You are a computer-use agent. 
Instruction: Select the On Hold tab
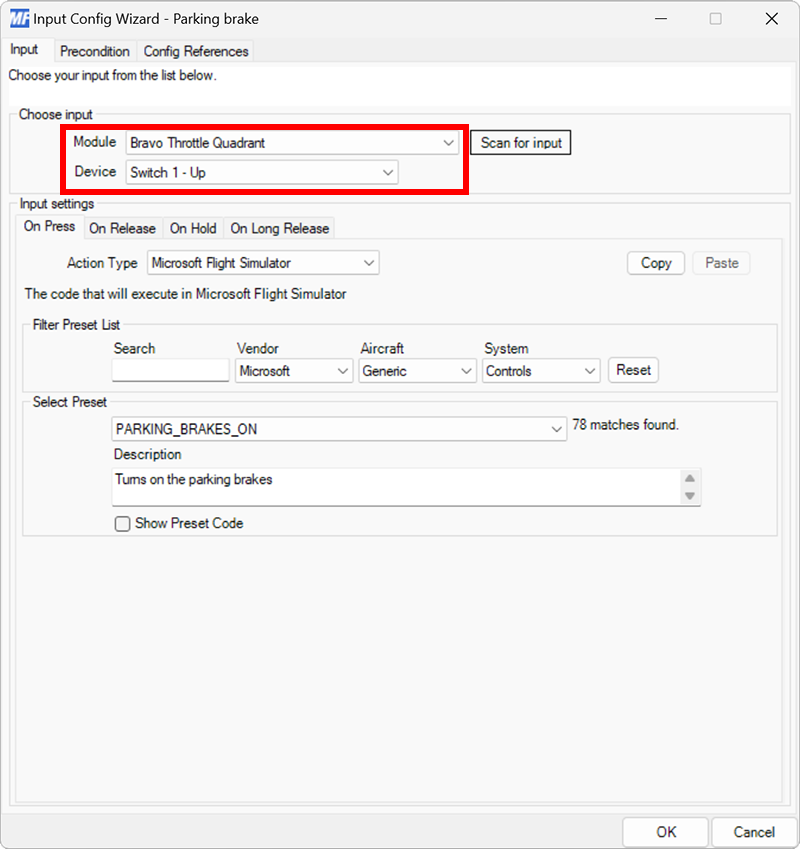point(192,228)
